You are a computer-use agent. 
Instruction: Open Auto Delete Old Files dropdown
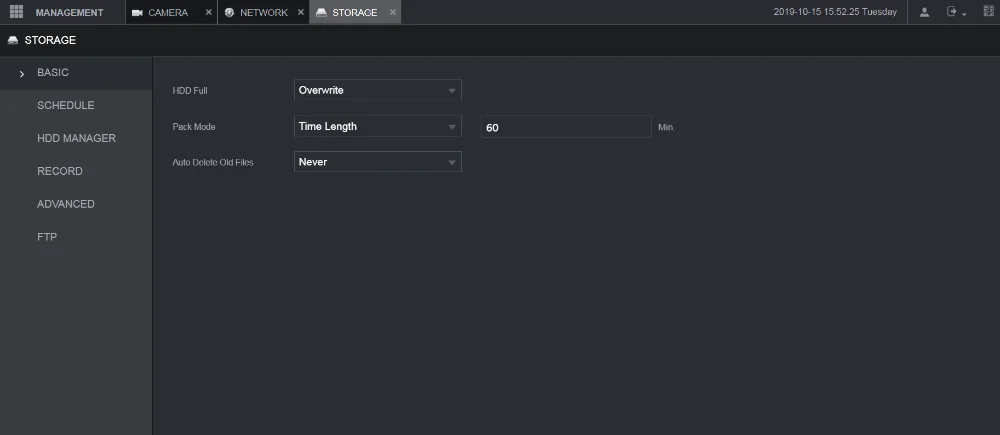[x=378, y=162]
